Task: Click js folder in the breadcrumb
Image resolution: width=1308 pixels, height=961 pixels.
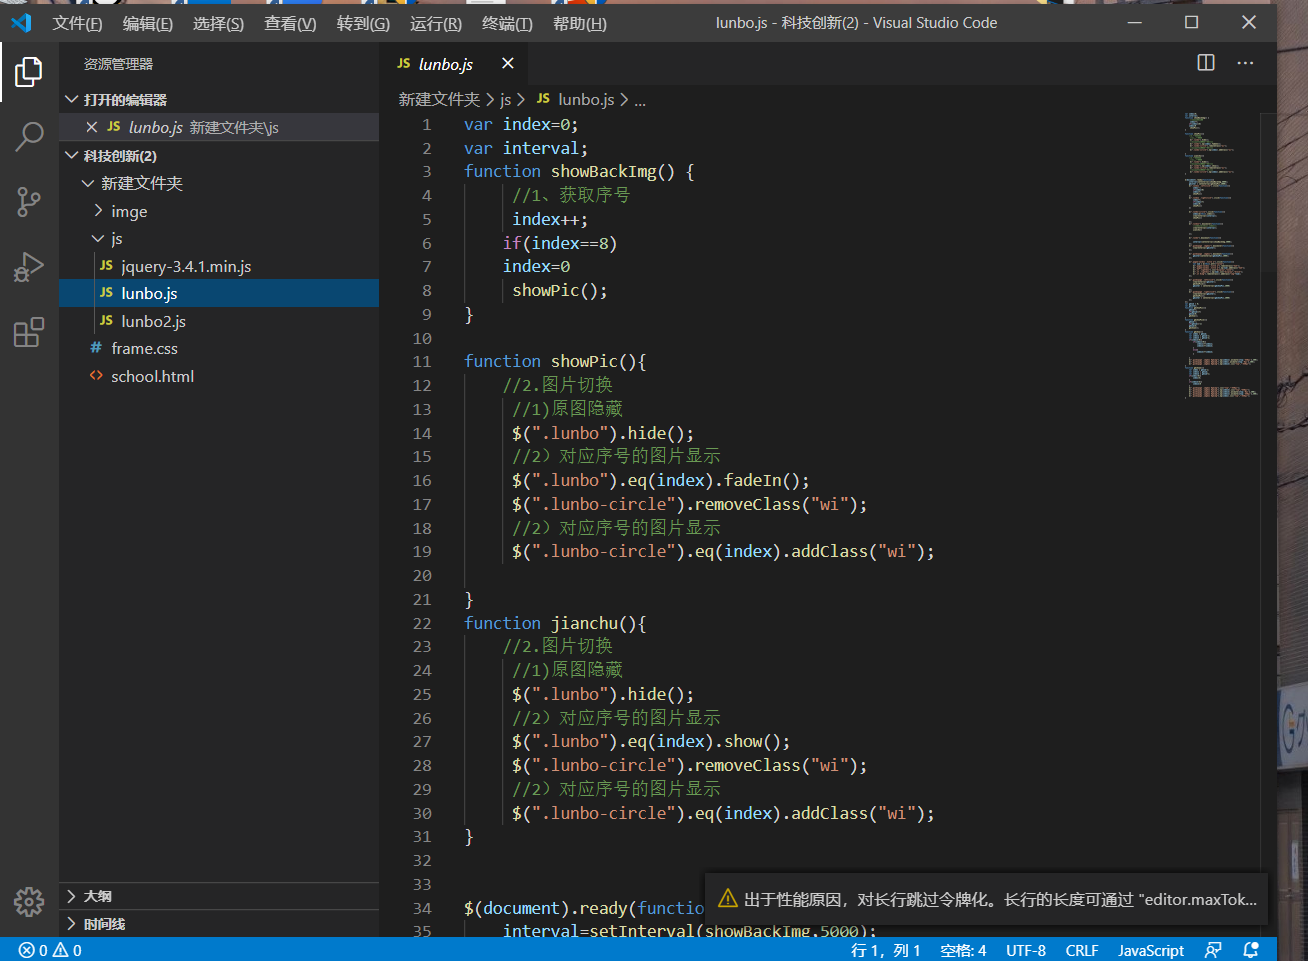Action: coord(505,99)
